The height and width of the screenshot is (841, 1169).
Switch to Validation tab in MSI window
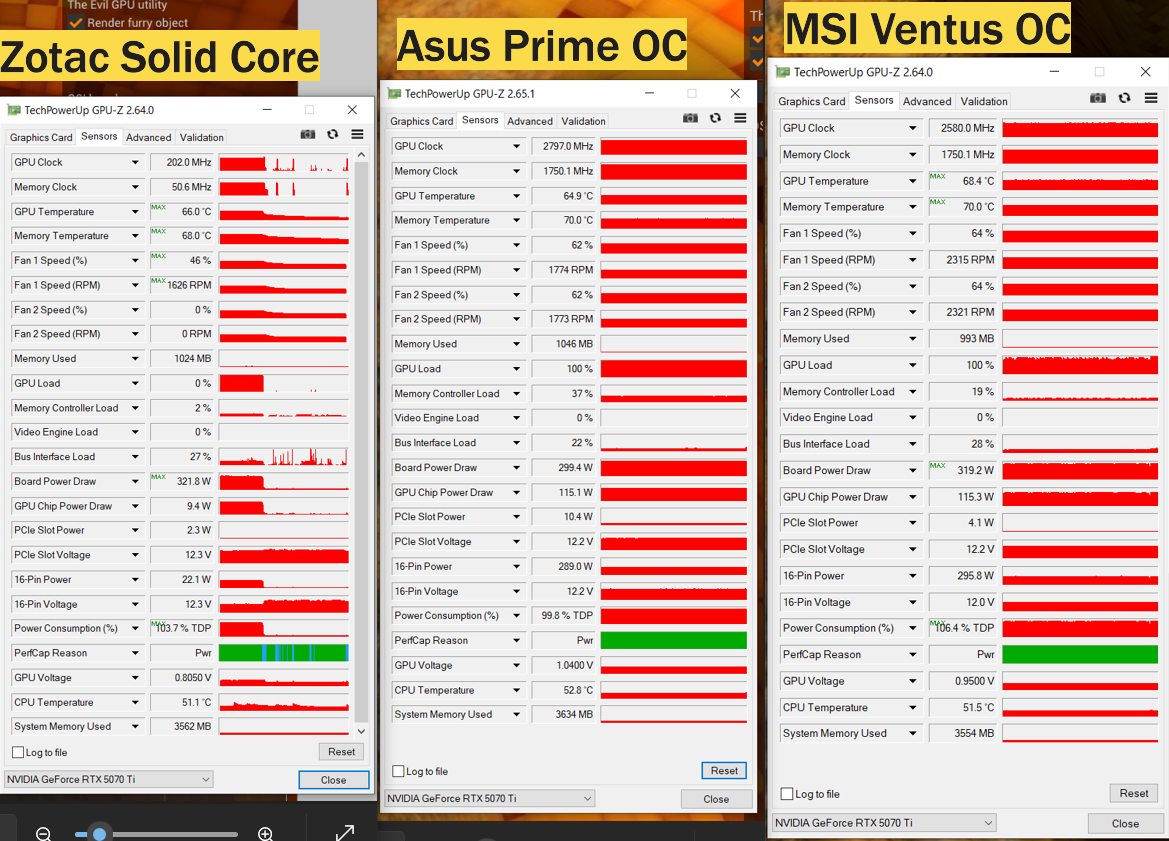point(983,101)
